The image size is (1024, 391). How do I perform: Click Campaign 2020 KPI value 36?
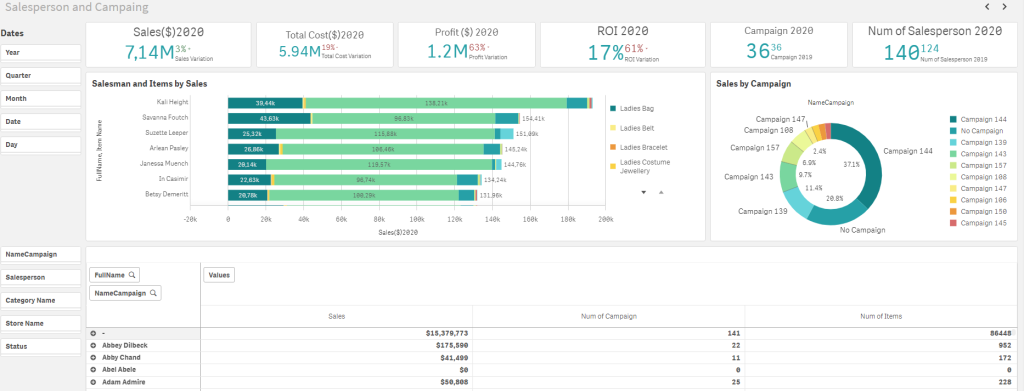coord(758,51)
